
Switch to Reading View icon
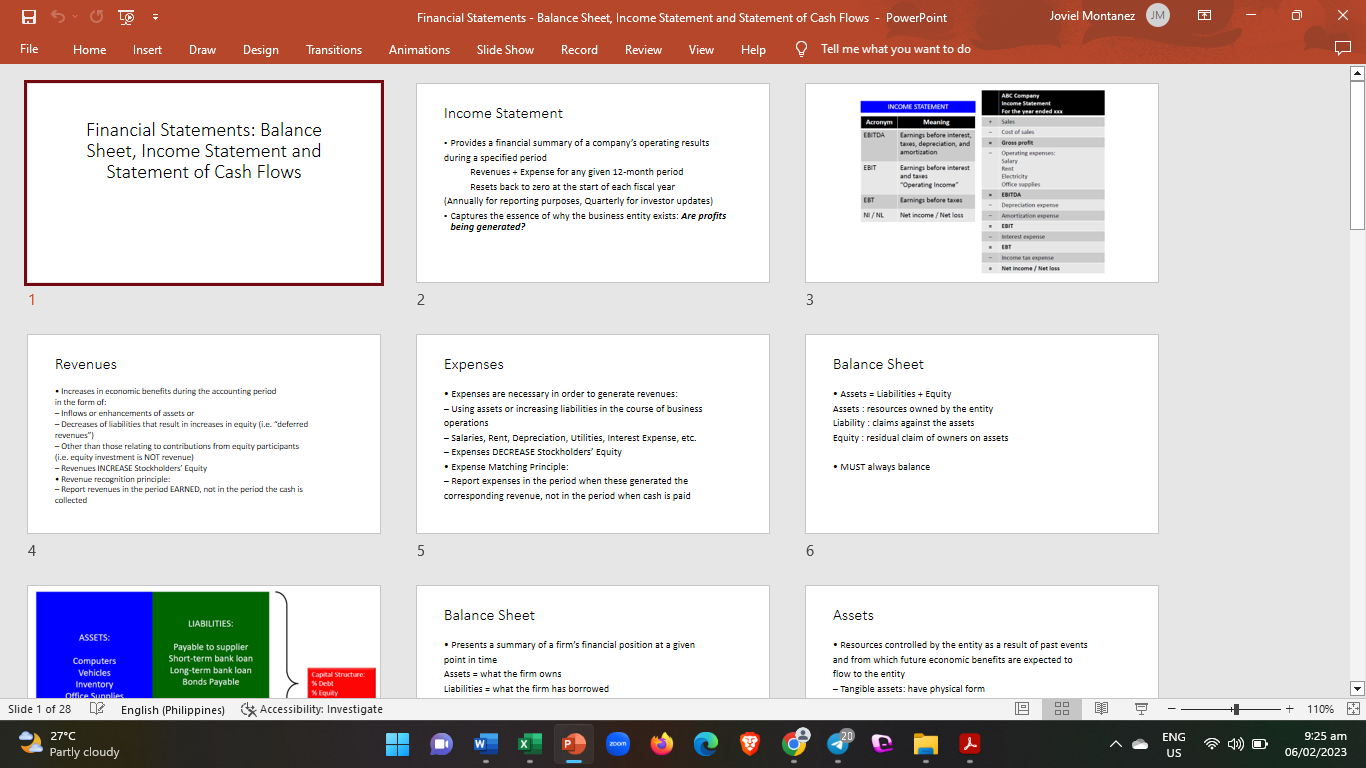coord(1101,709)
